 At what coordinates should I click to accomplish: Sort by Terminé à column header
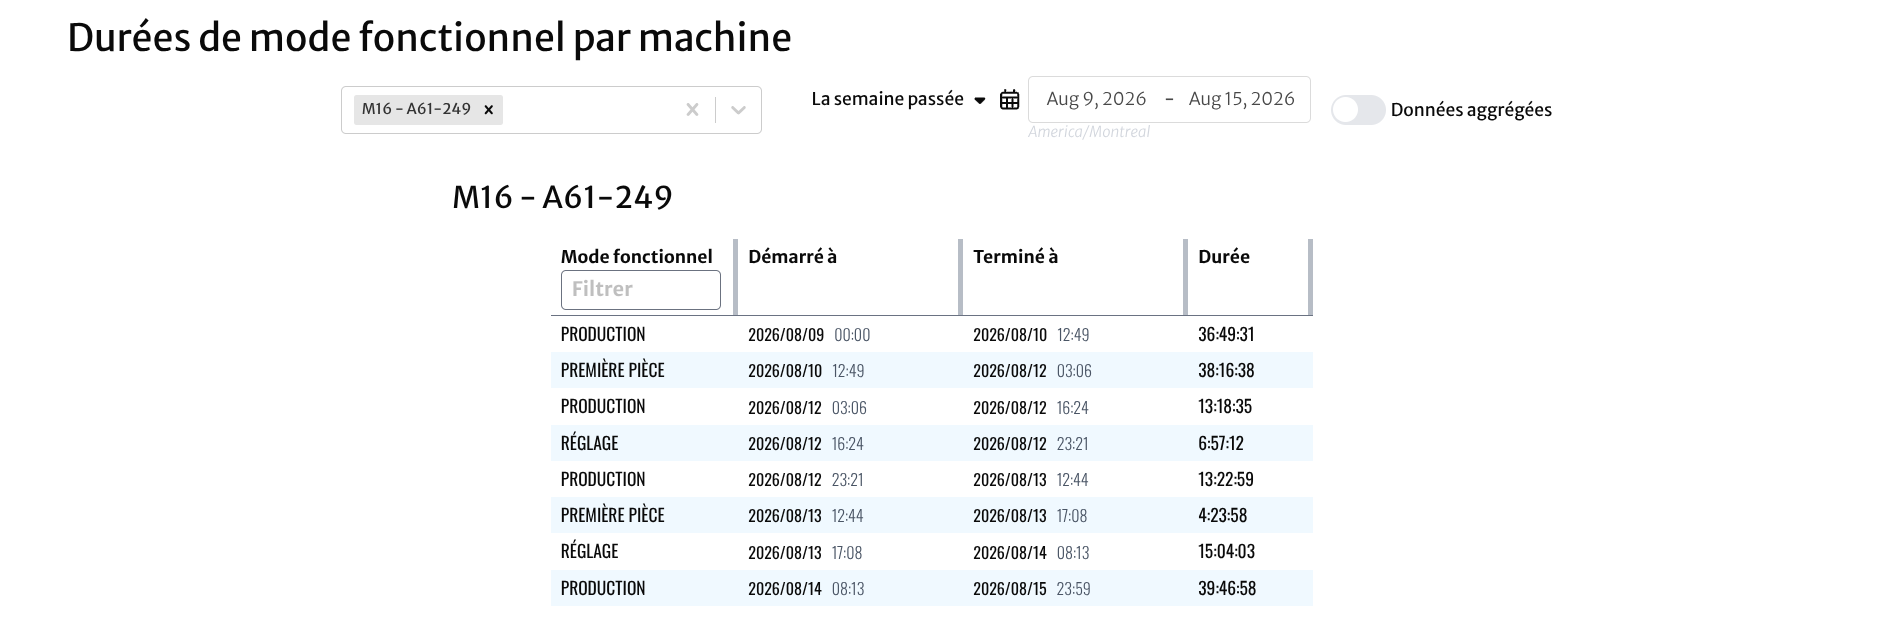tap(1015, 257)
